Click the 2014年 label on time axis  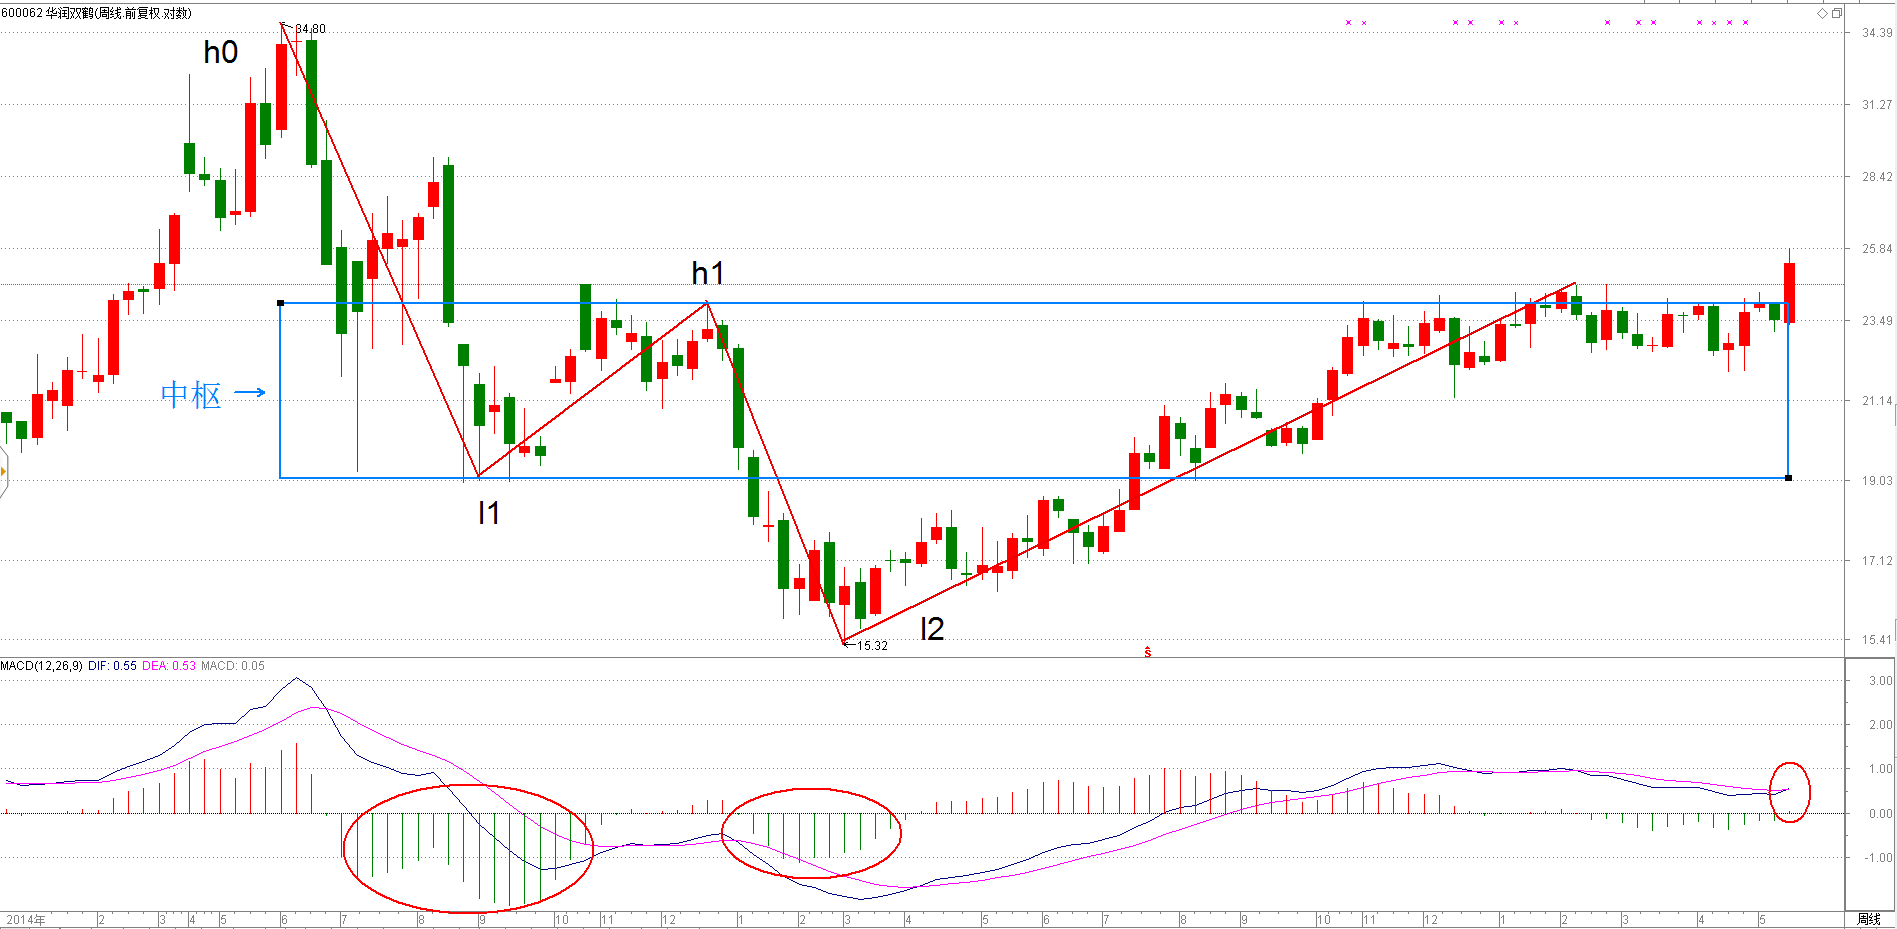26,919
